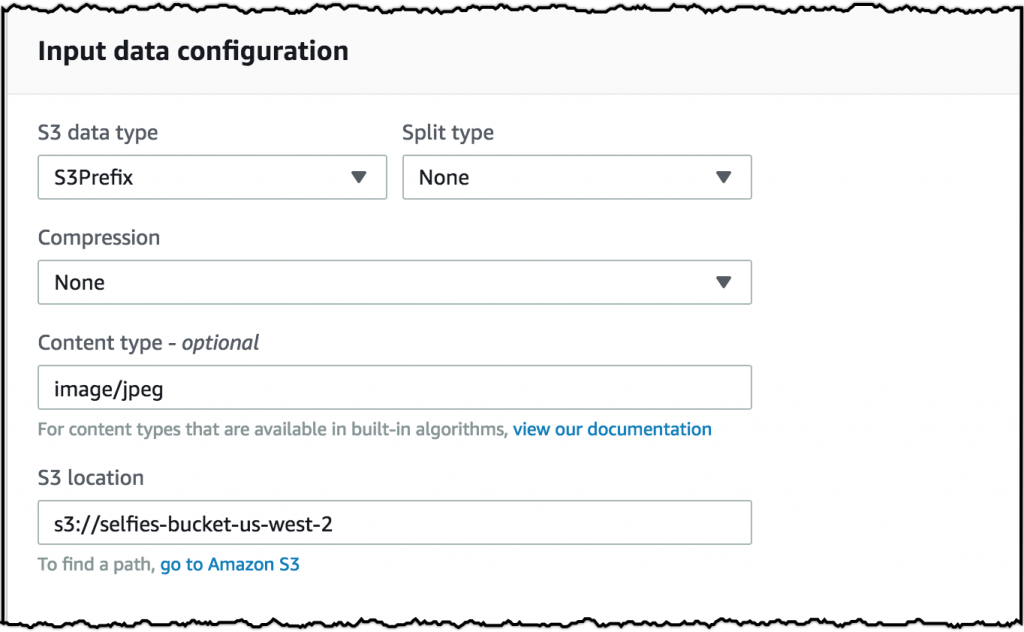
Task: Click the 'S3 data type' label
Action: (98, 132)
